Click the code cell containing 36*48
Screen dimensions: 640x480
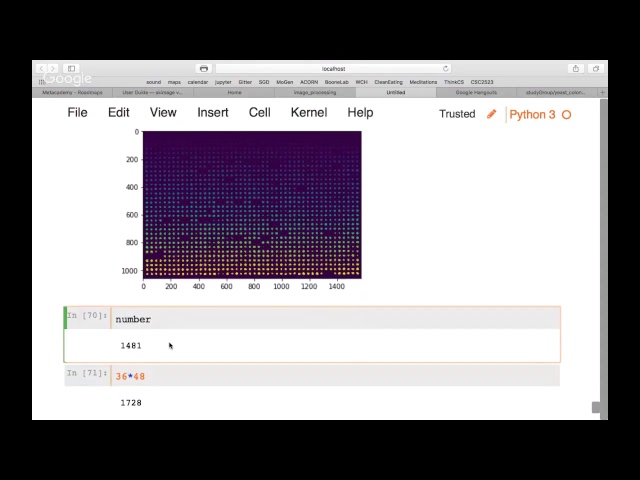(x=335, y=376)
